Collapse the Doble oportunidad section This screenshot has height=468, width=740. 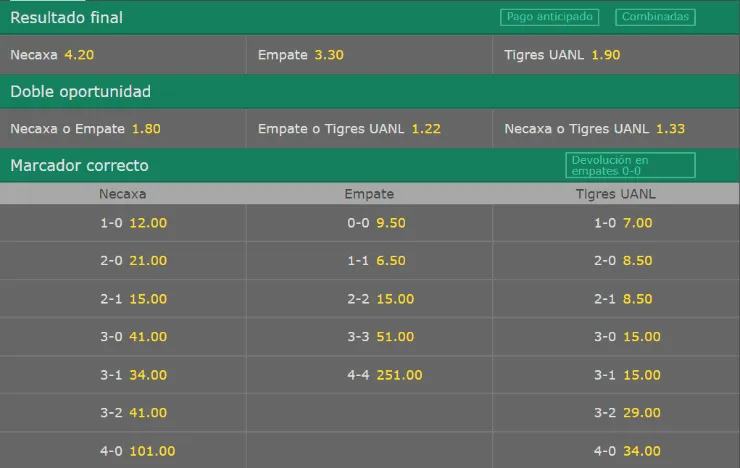tap(80, 92)
